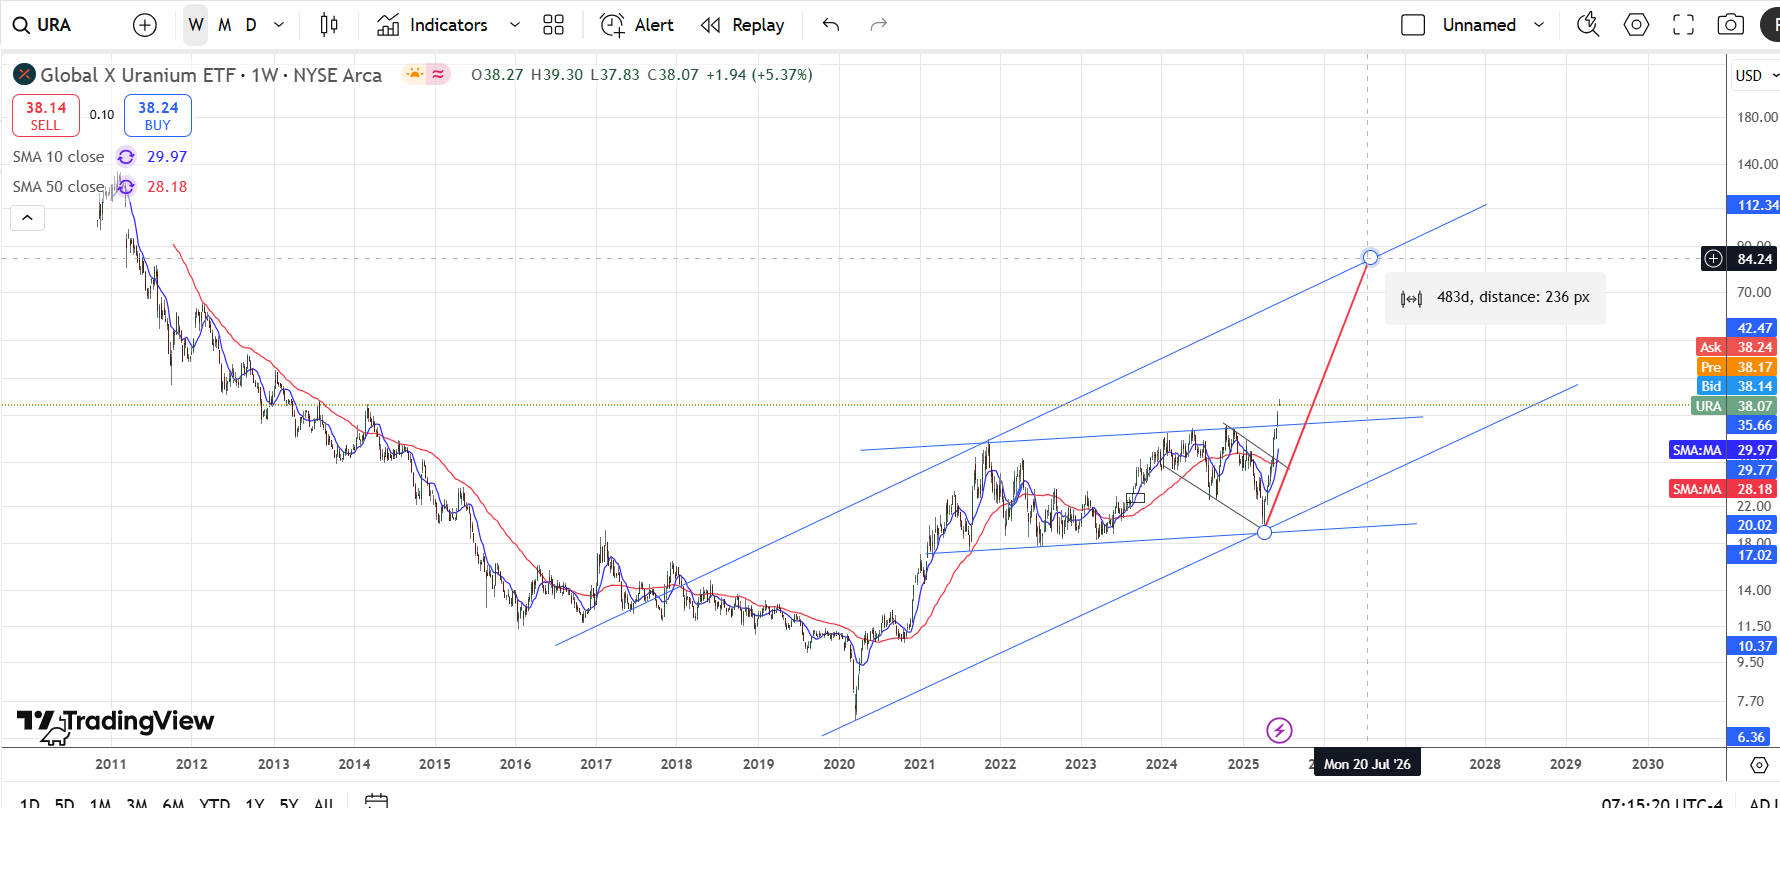
Task: Open the layout templates grid icon
Action: [553, 25]
